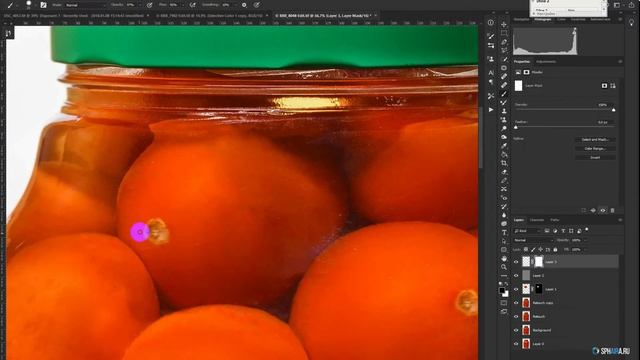
Task: Select the Dodge tool
Action: 504,129
